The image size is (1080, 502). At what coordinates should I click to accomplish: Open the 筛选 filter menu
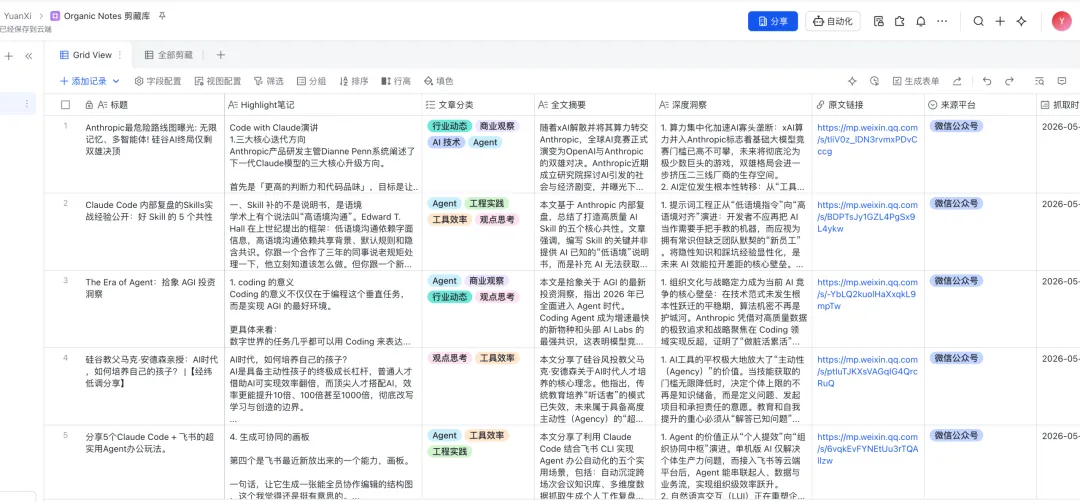tap(269, 81)
